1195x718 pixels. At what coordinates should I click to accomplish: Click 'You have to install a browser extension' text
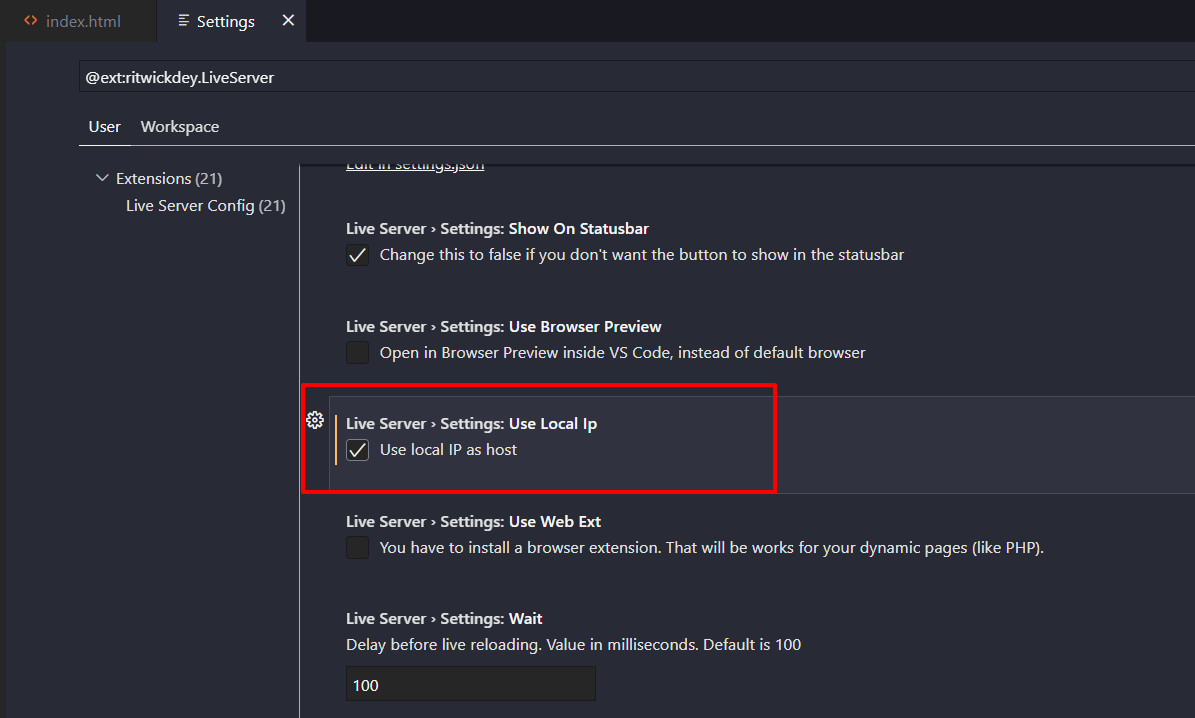[712, 548]
